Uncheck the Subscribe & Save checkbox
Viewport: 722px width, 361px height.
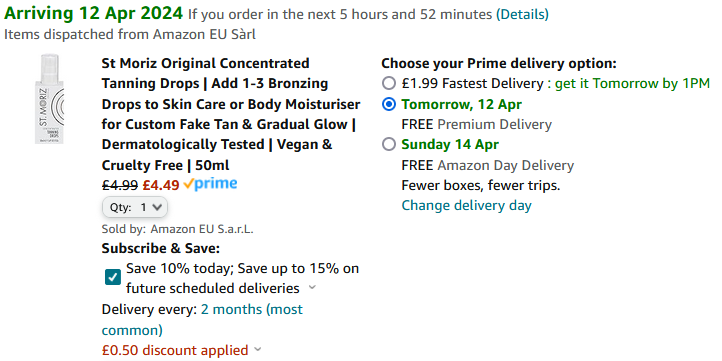(113, 278)
